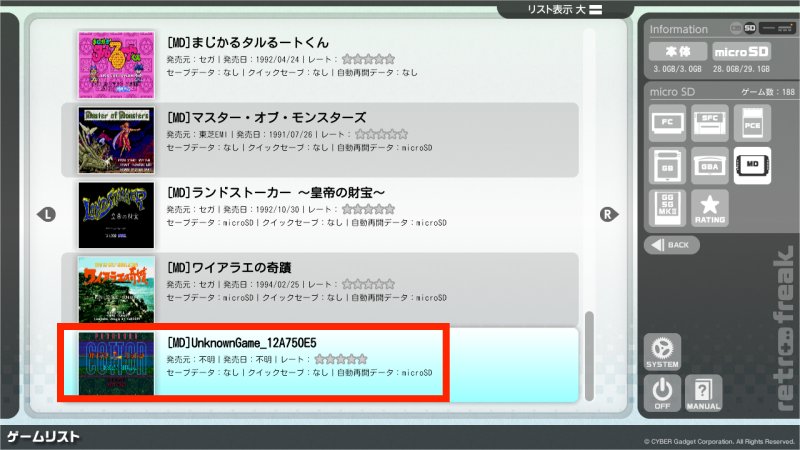Click the 28.0GB/29.1GB capacity text
Viewport: 800px width, 450px height.
pos(741,69)
